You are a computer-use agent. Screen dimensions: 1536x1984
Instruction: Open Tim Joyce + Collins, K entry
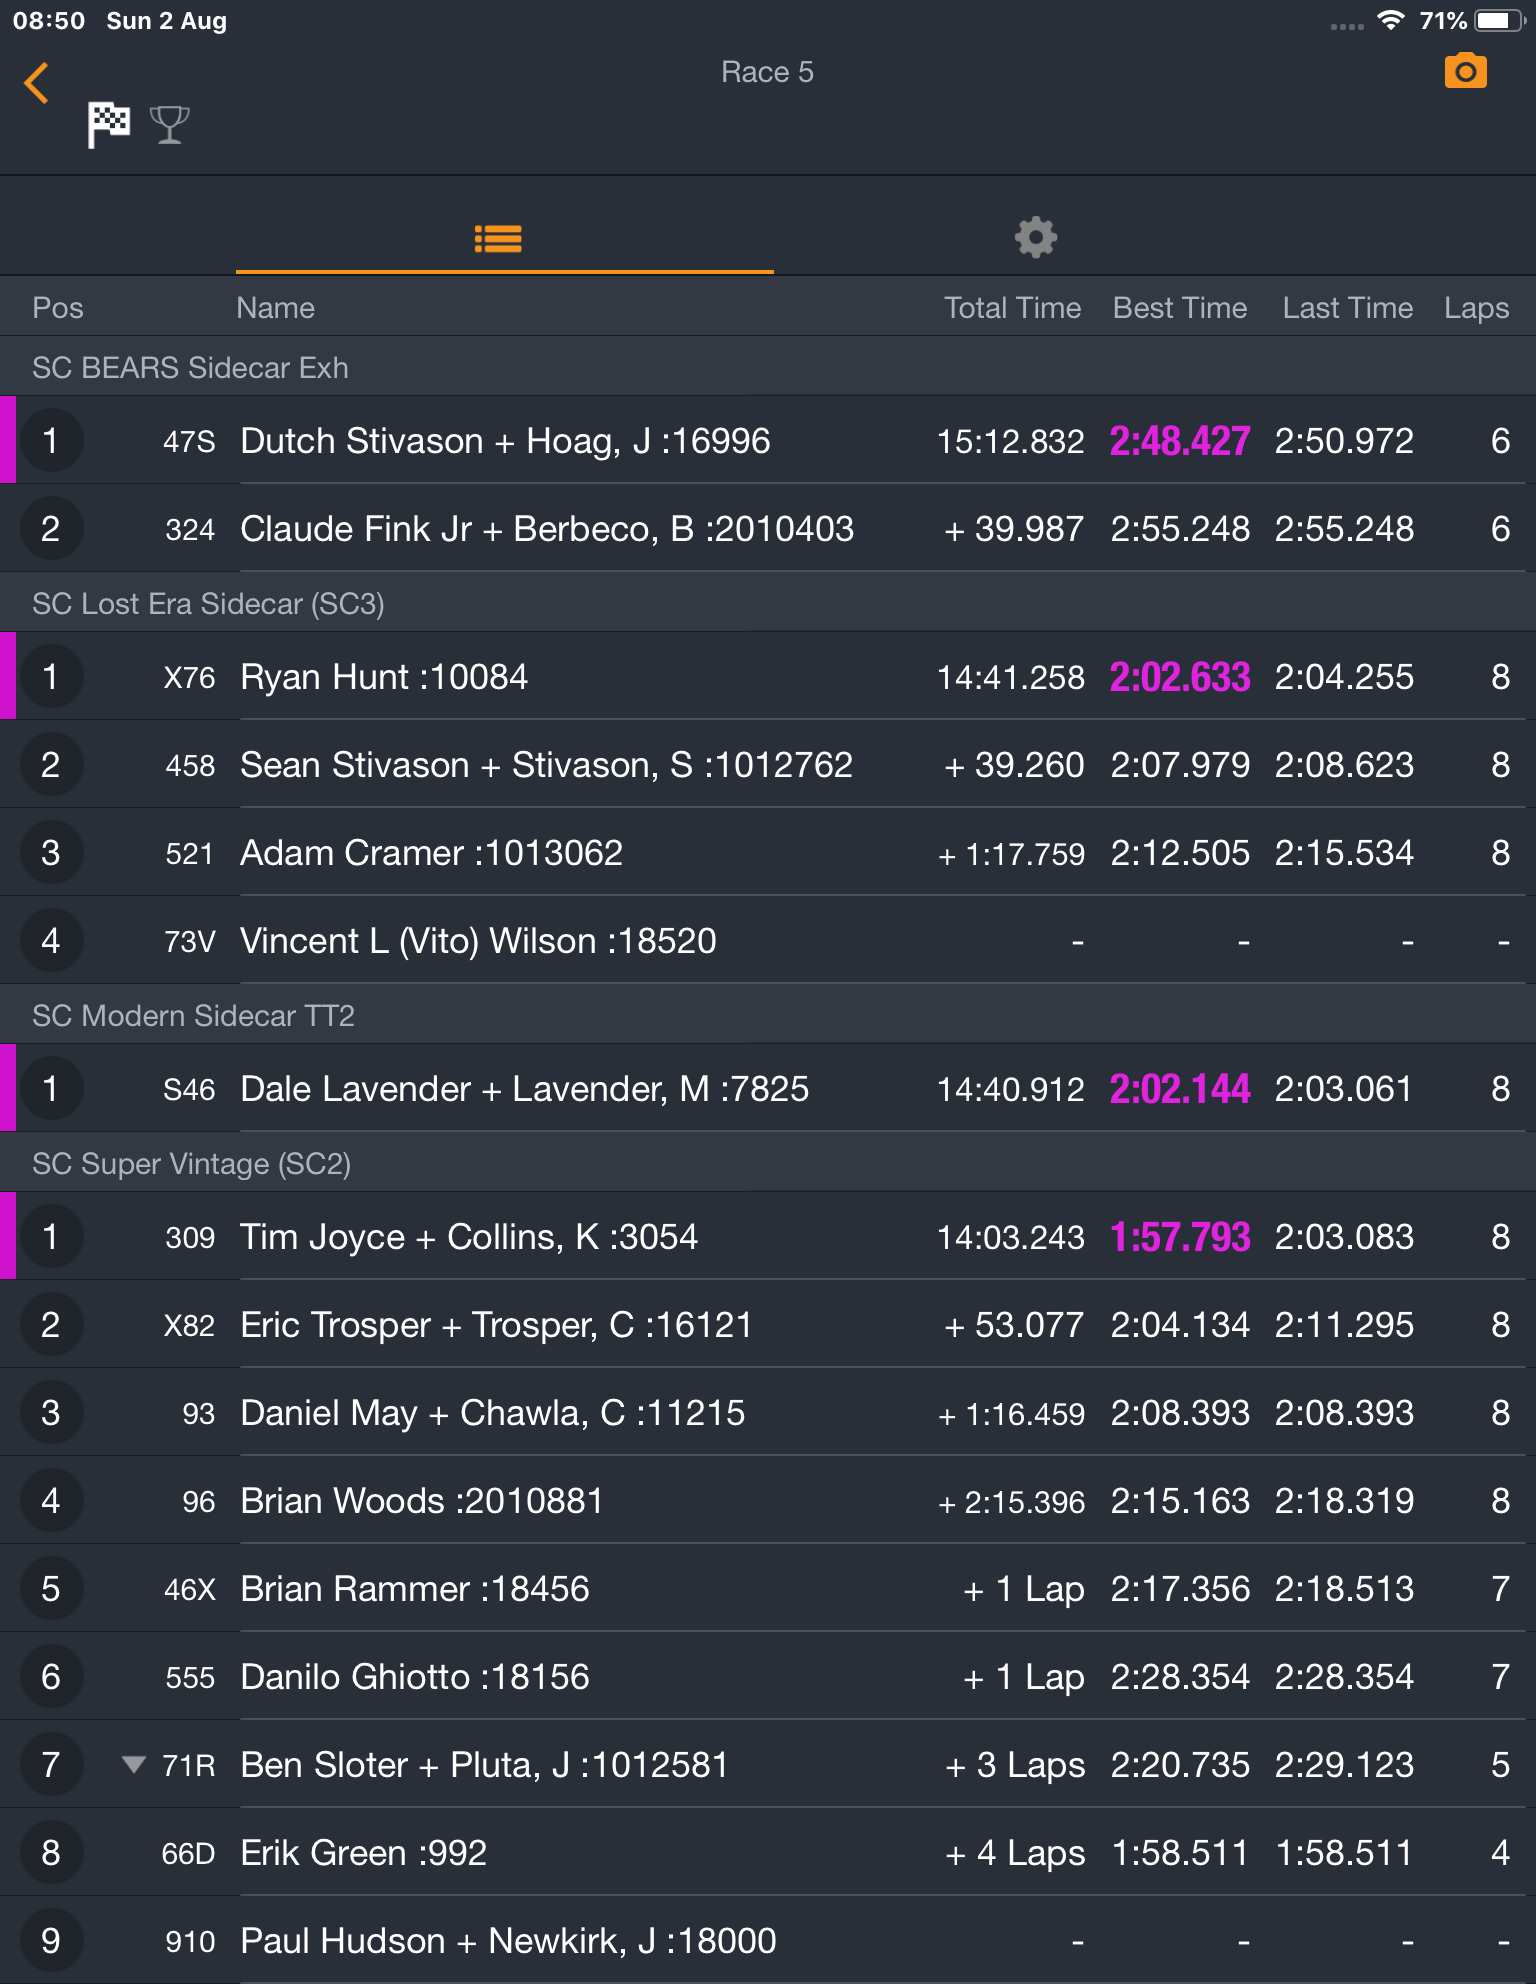768,1236
